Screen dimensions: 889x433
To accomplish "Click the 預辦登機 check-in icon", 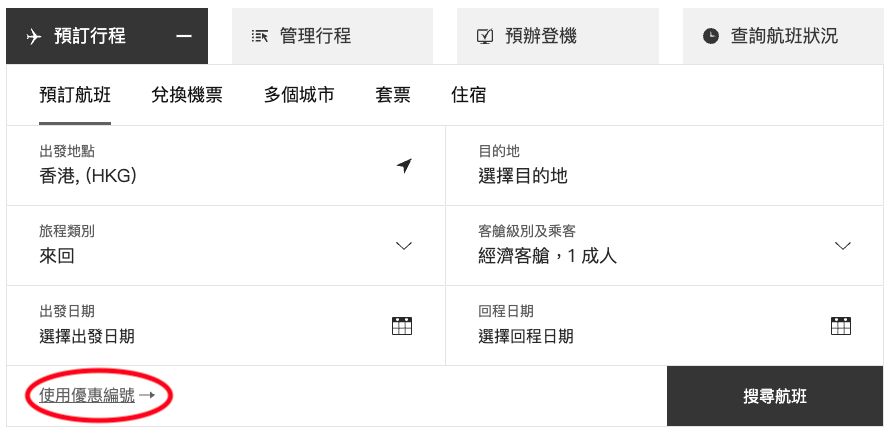I will [485, 36].
